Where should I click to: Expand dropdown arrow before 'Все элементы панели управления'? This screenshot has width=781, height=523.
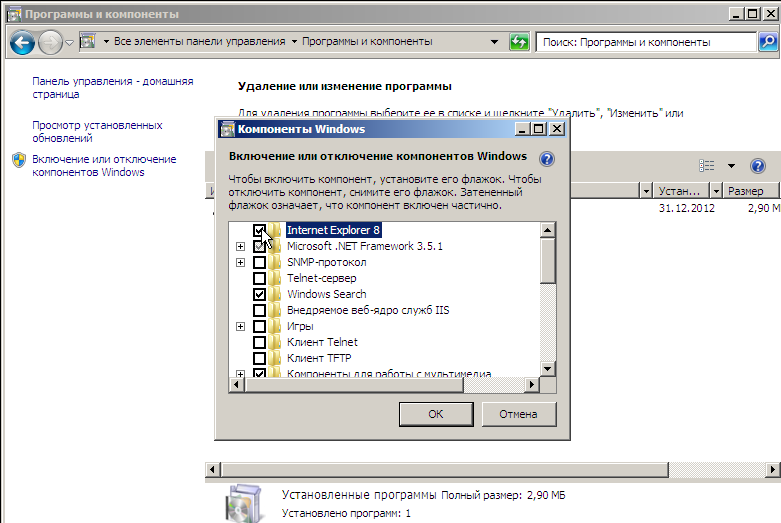click(x=106, y=41)
